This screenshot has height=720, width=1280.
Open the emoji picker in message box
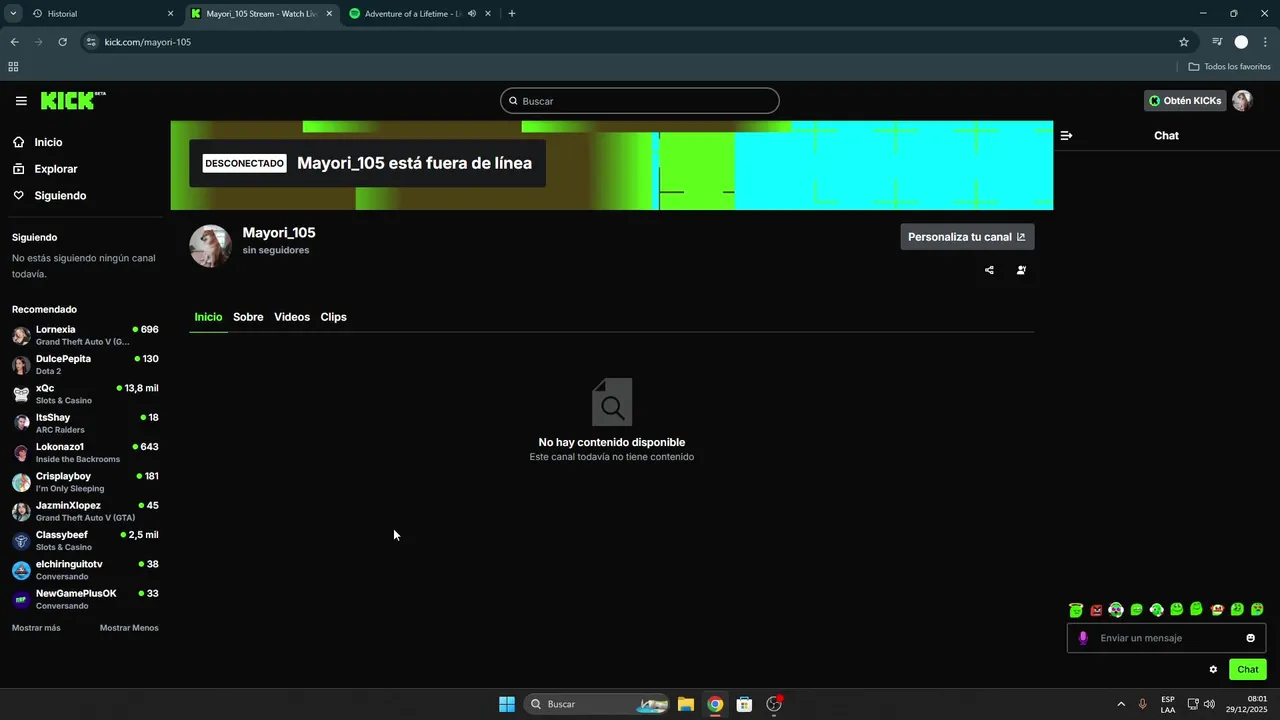click(1250, 638)
